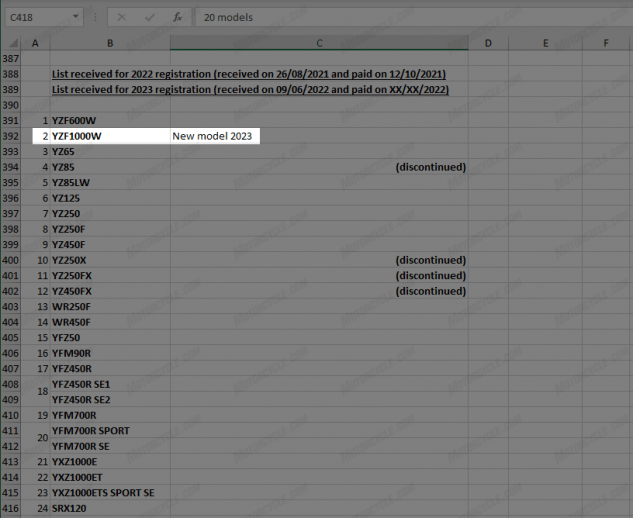Image resolution: width=633 pixels, height=518 pixels.
Task: Click the Enter checkmark icon in formula bar
Action: click(149, 17)
